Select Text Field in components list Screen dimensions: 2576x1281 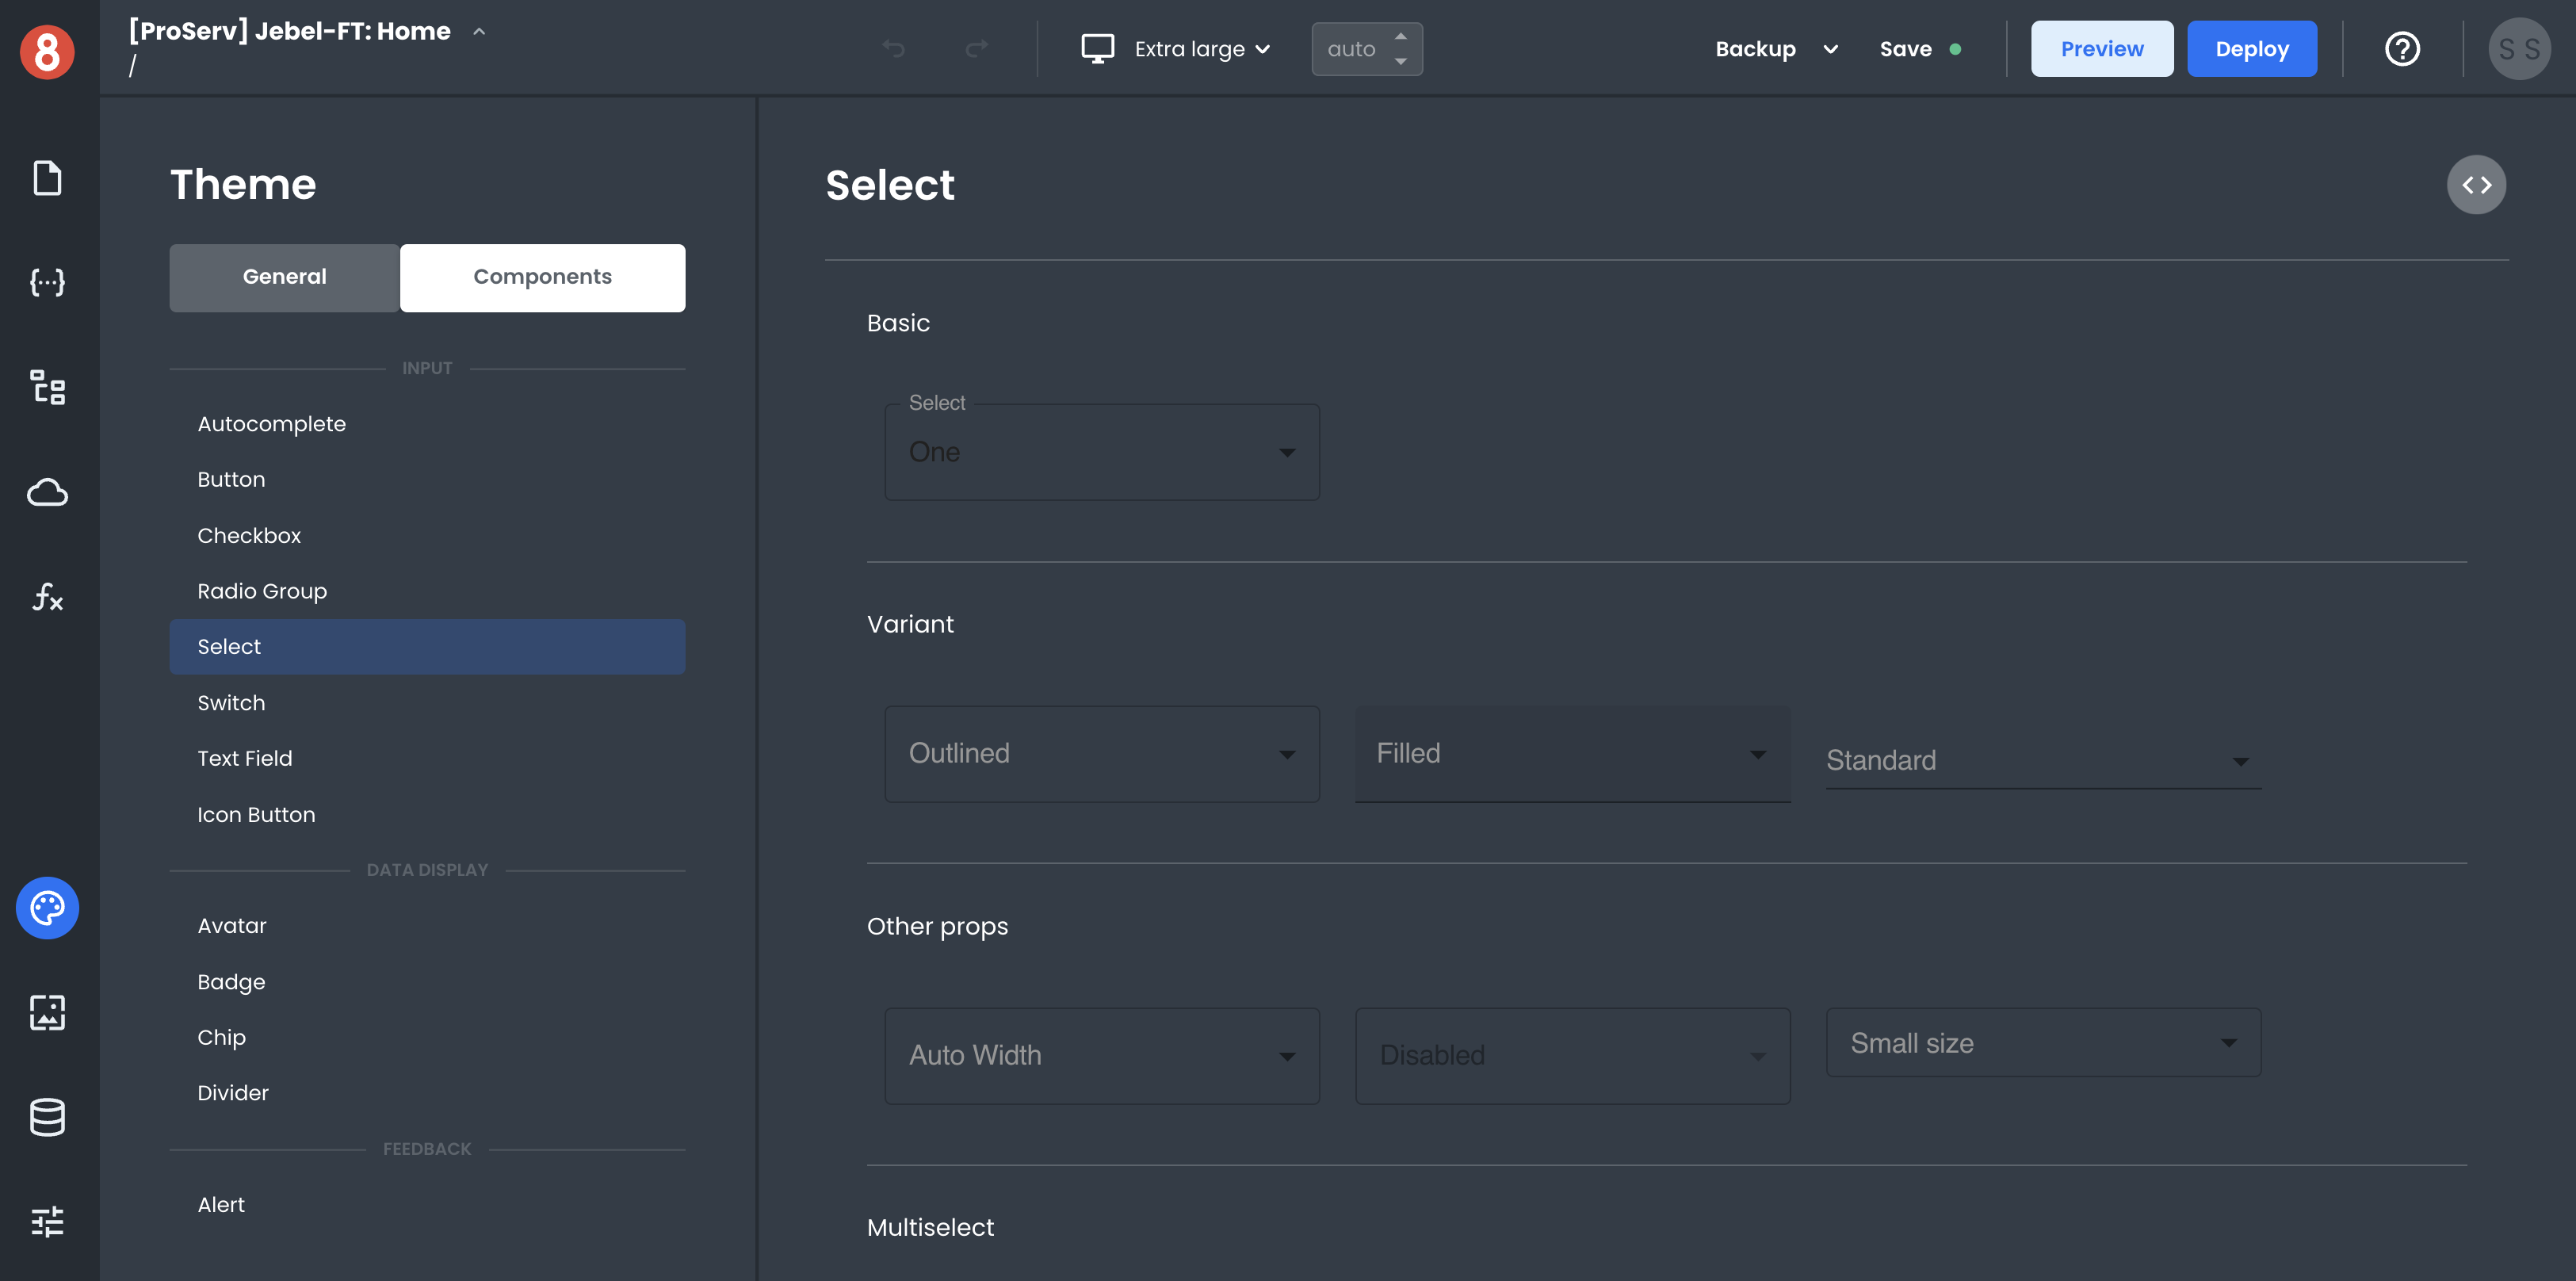tap(245, 758)
